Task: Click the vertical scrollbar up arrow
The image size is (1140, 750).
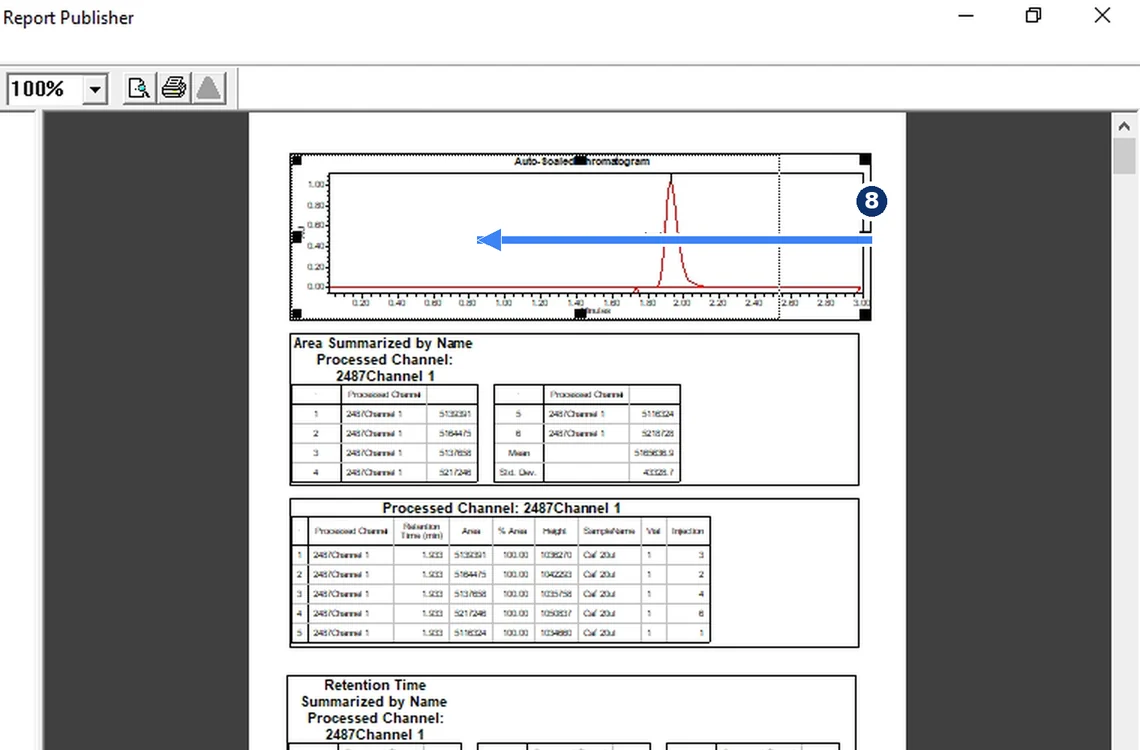Action: click(x=1124, y=126)
